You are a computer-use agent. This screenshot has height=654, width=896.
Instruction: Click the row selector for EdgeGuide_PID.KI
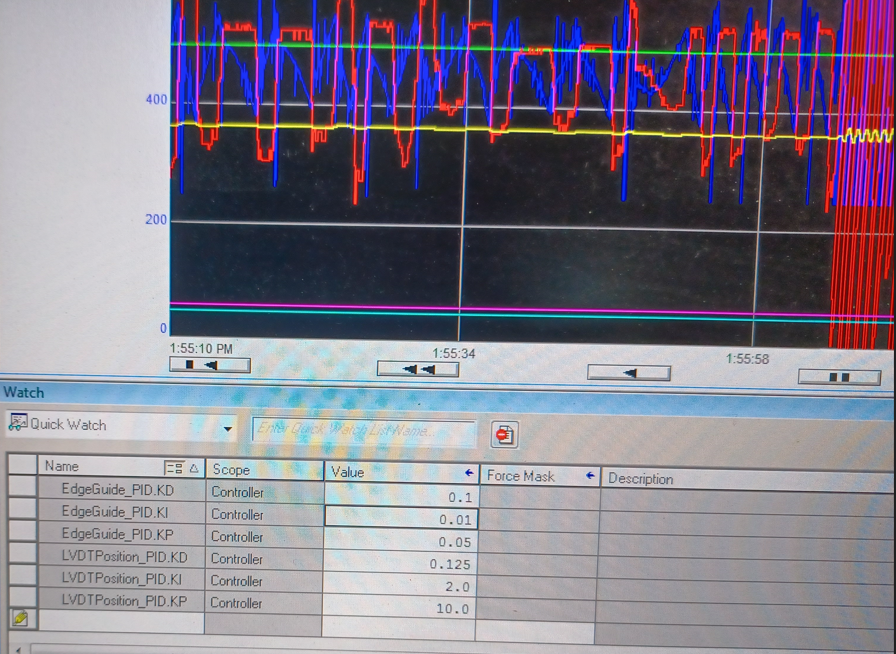click(x=22, y=509)
